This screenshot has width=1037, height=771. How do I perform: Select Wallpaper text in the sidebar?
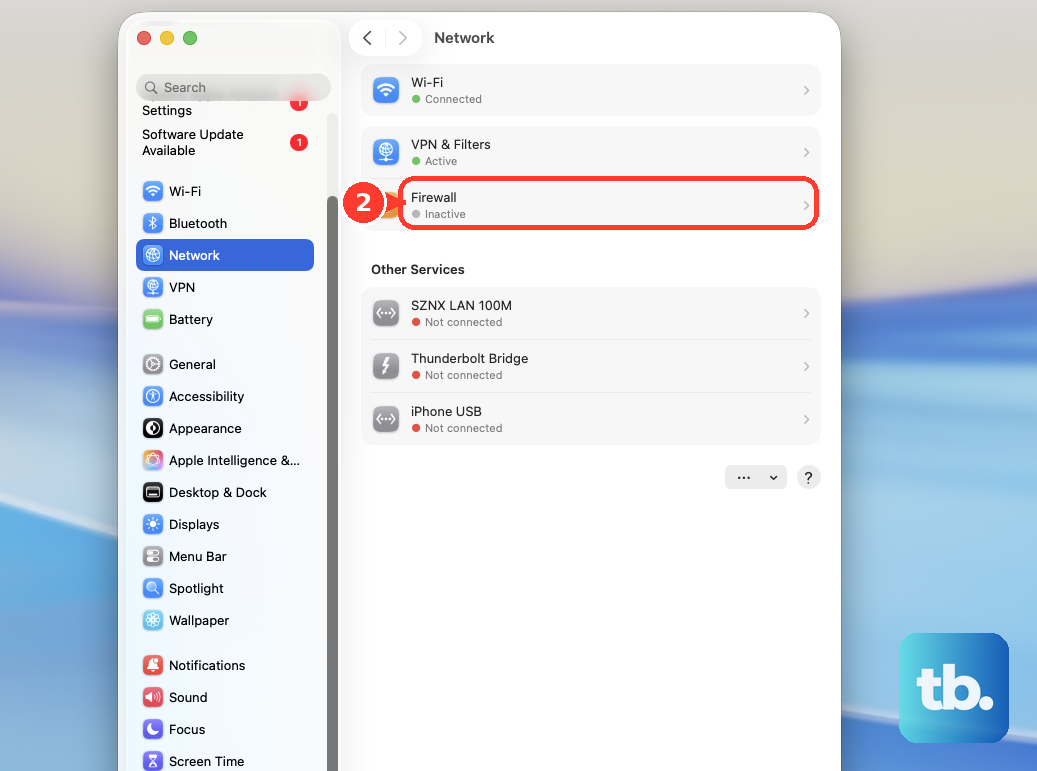pos(199,620)
